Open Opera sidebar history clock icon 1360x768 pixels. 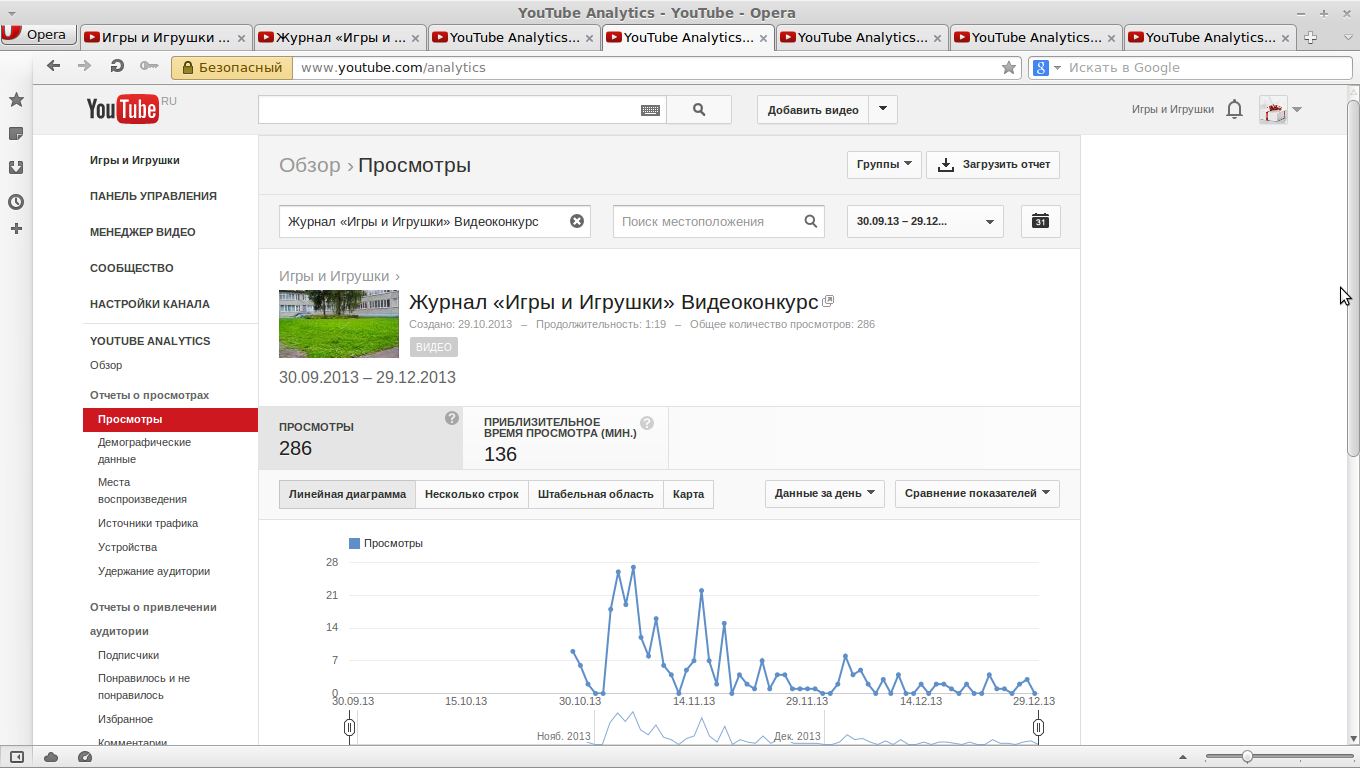click(x=16, y=201)
